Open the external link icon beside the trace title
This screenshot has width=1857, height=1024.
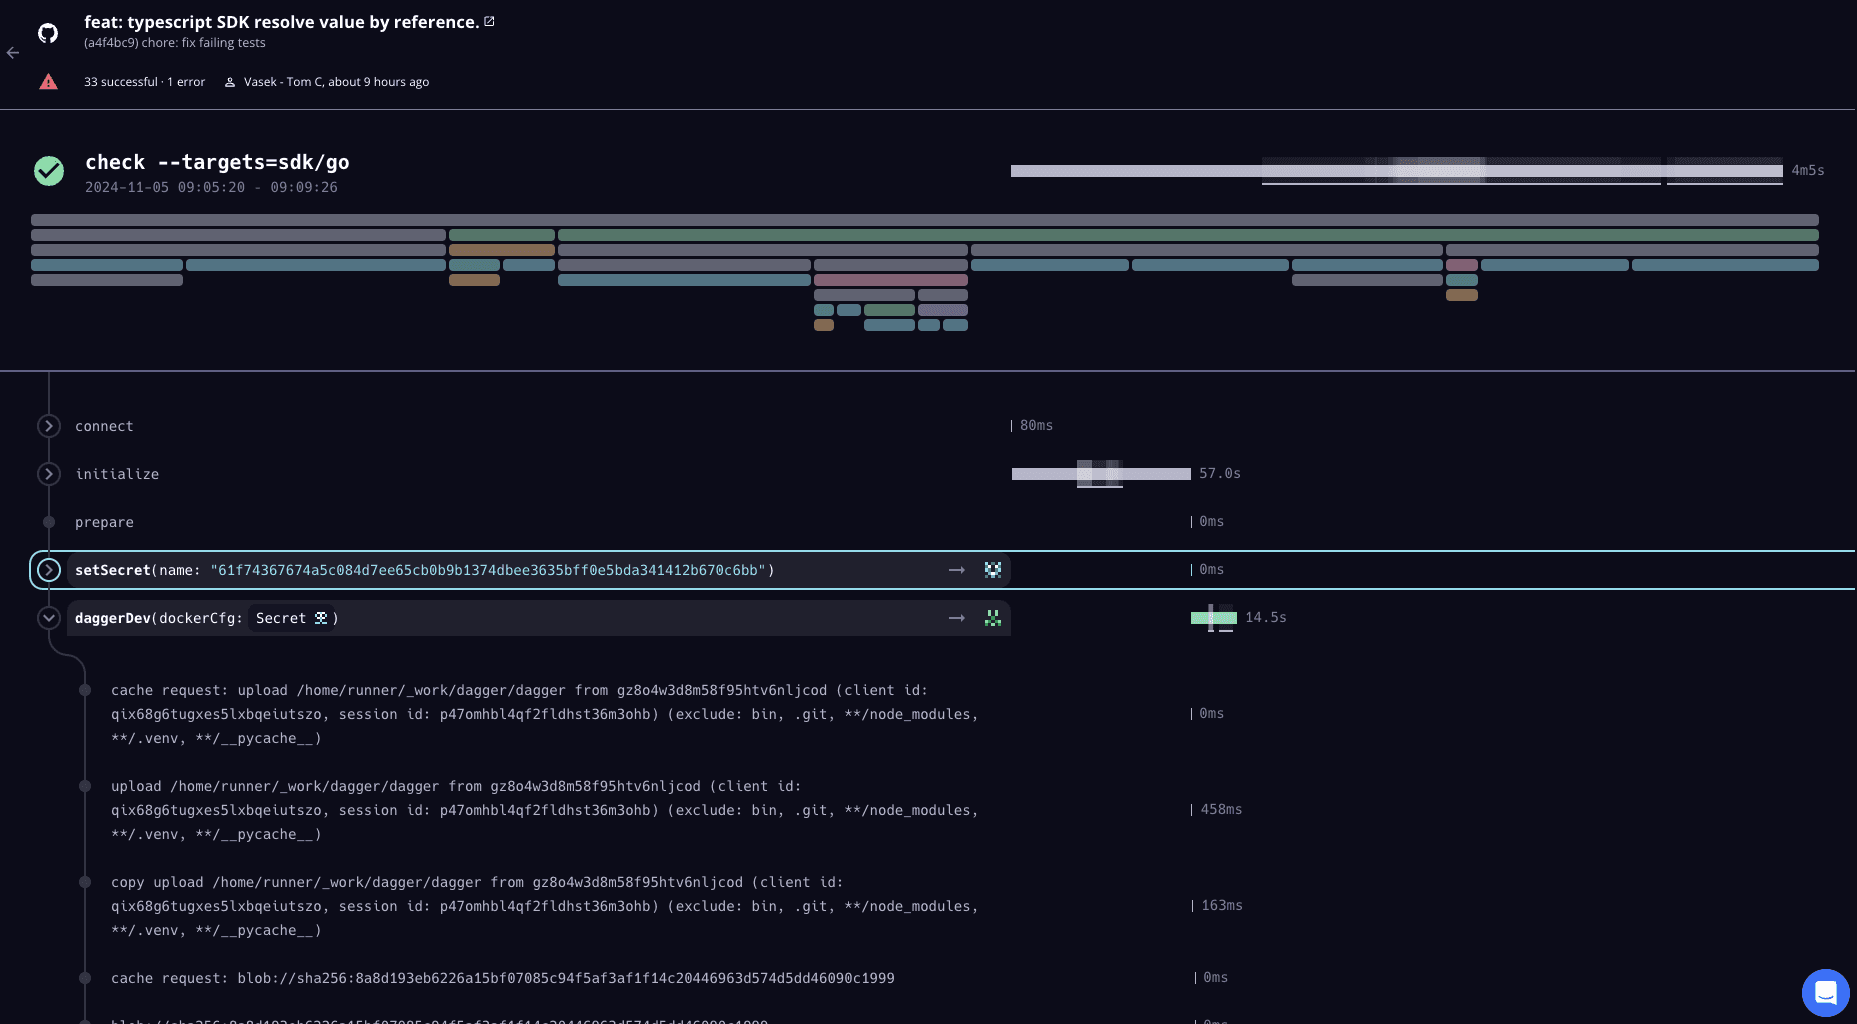[x=488, y=20]
